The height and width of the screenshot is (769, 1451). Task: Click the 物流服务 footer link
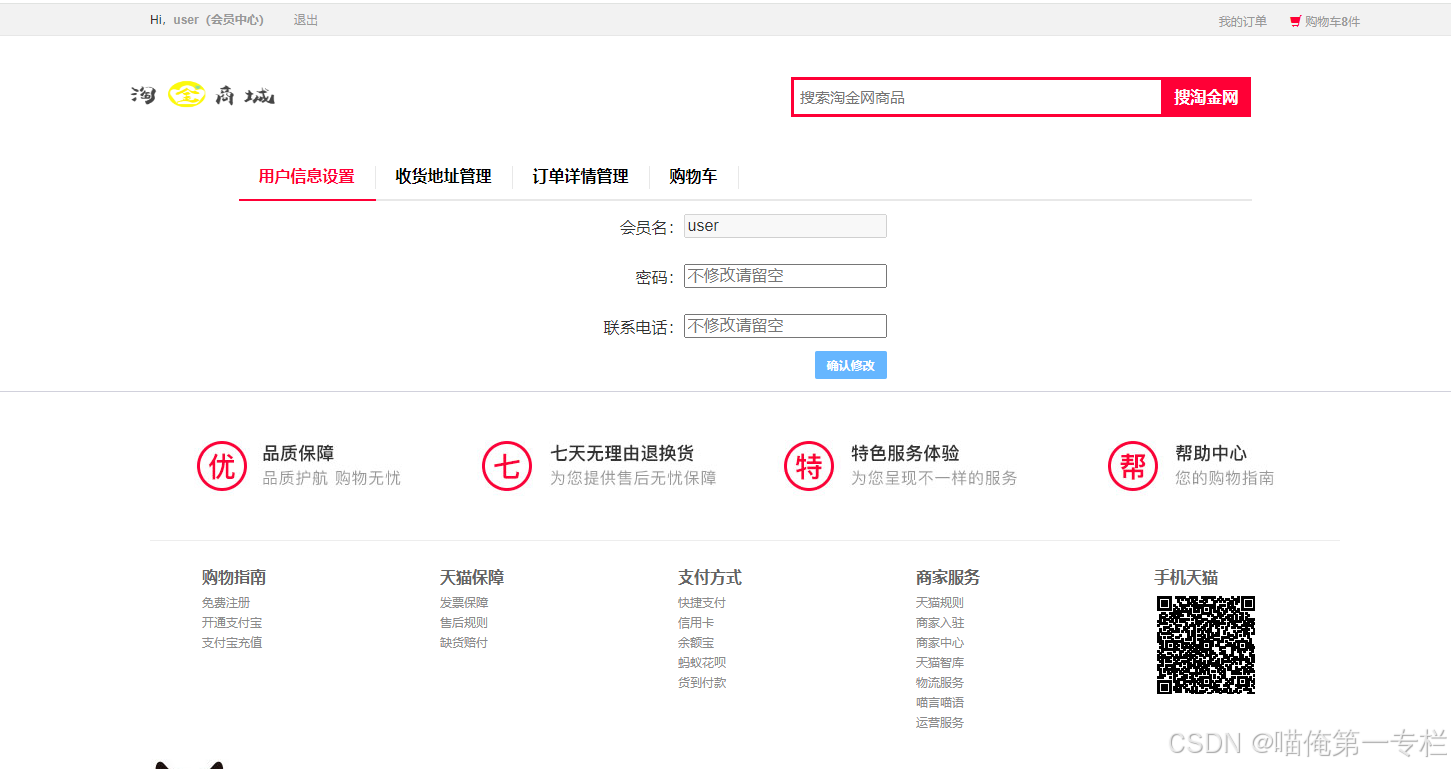tap(940, 683)
